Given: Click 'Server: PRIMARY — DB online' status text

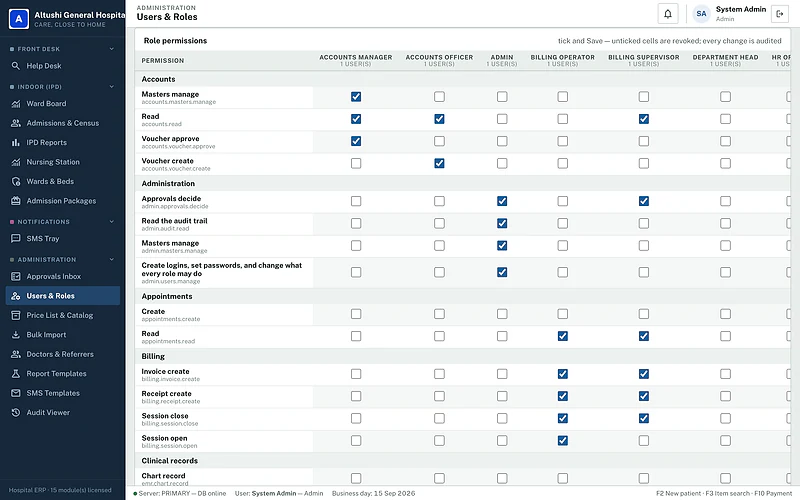Looking at the screenshot, I should [x=180, y=493].
